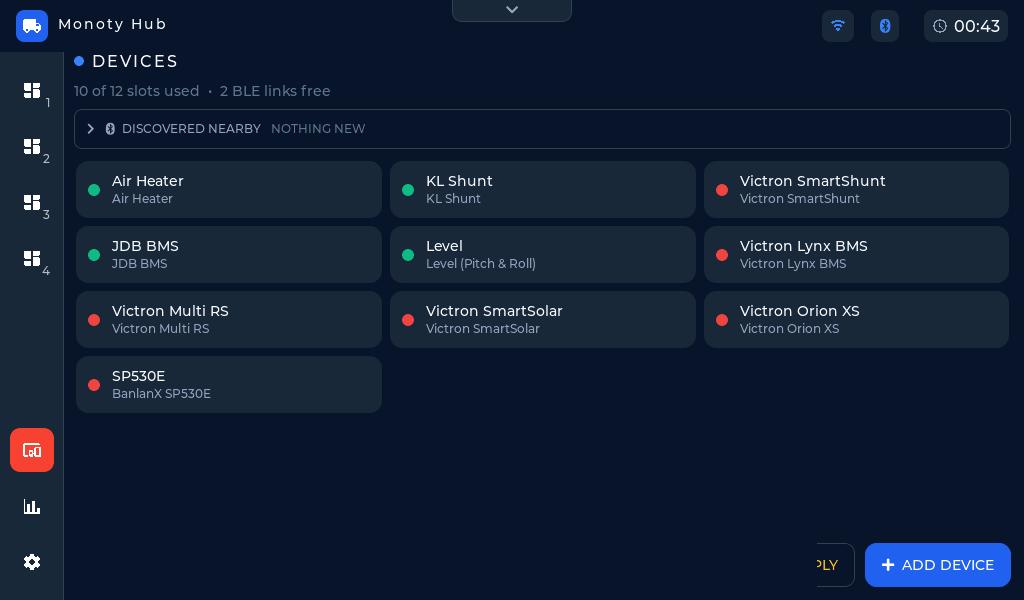1024x600 pixels.
Task: Select the Victron Lynx BMS device title
Action: (803, 246)
